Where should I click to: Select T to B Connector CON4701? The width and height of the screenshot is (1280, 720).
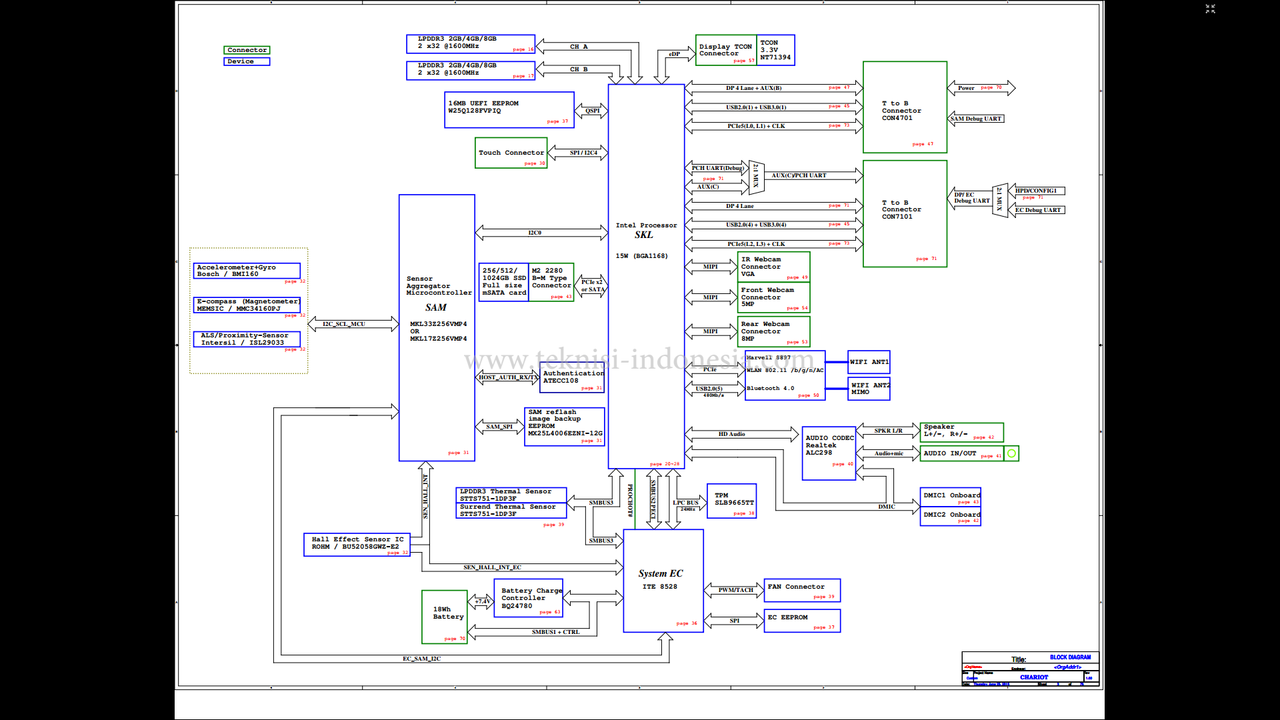905,107
